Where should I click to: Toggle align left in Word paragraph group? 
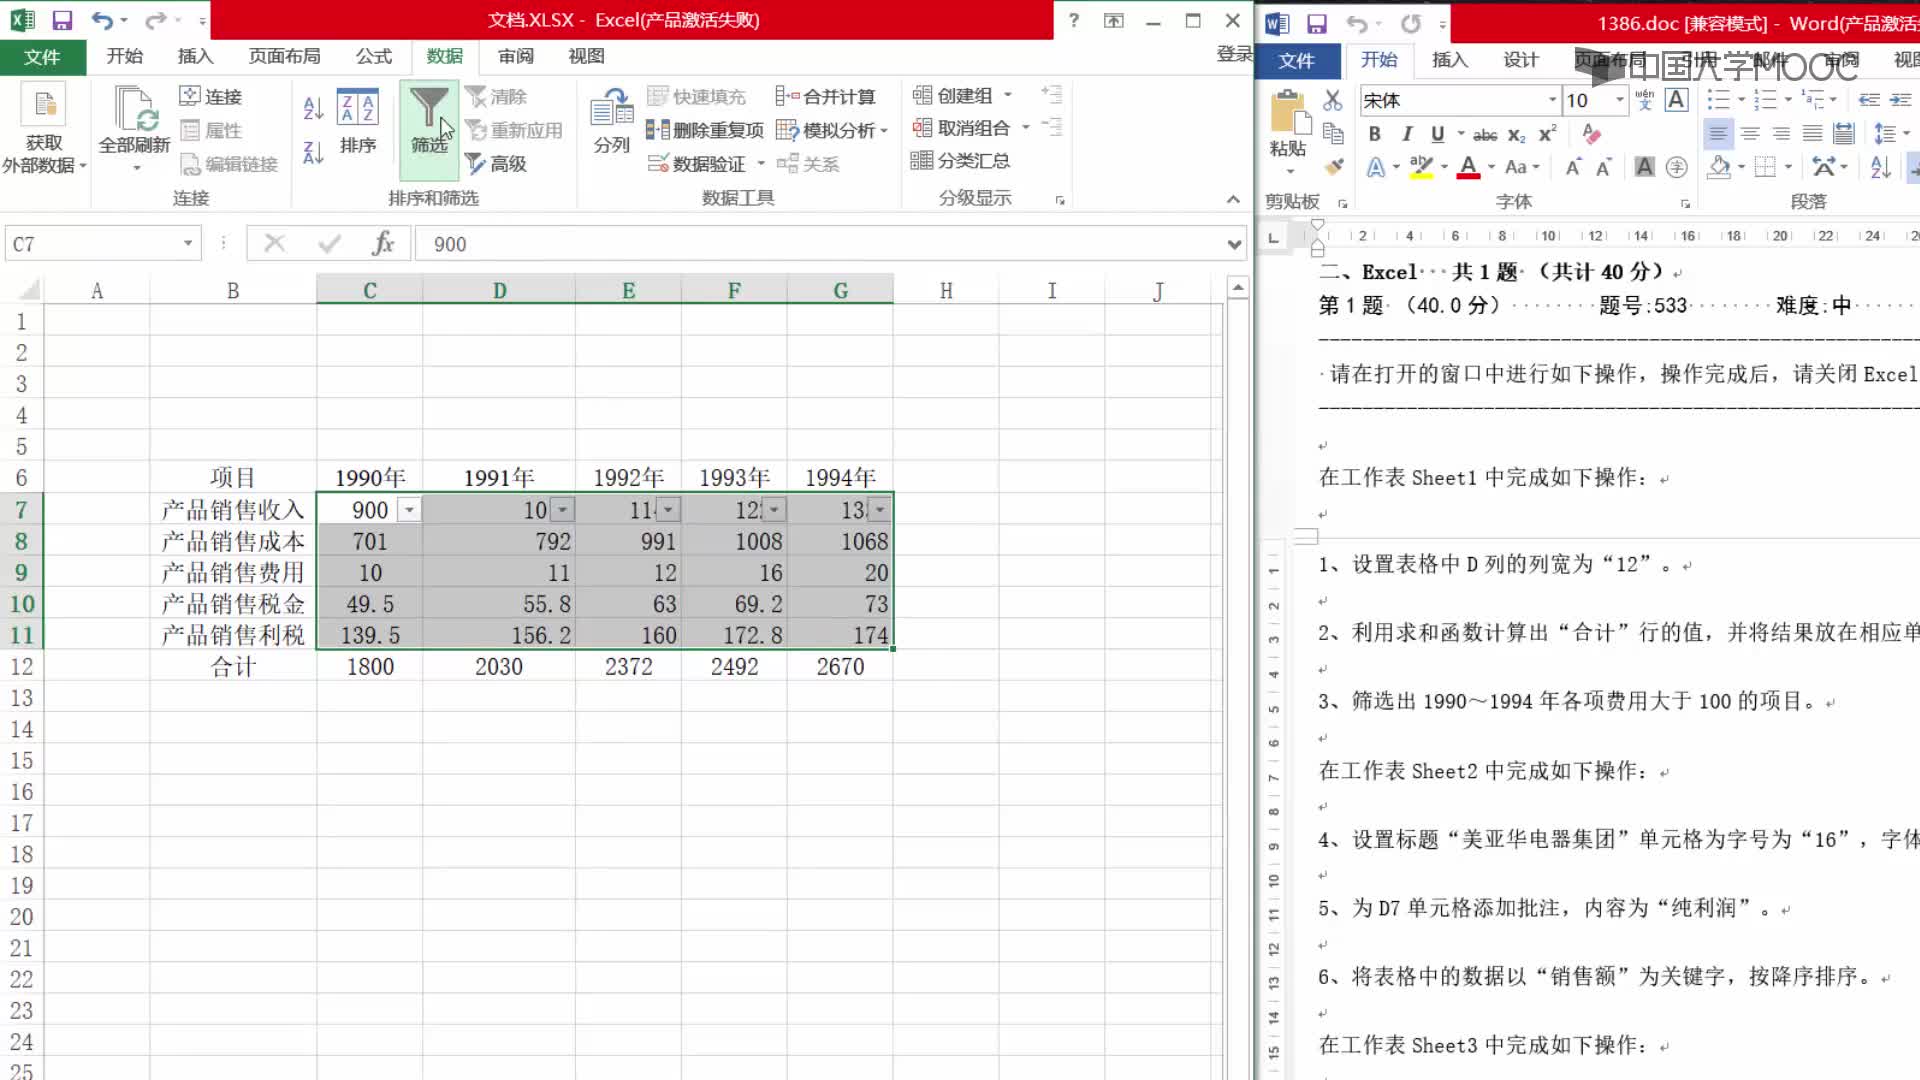1717,133
